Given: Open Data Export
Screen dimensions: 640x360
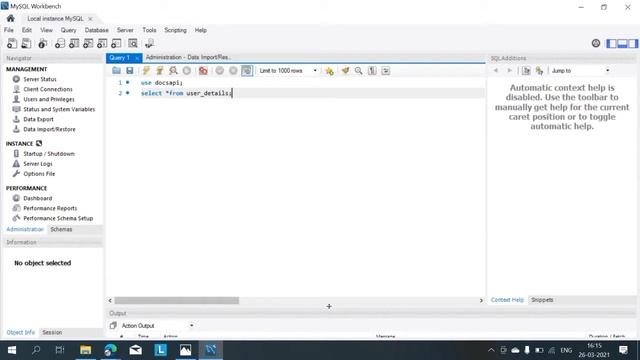Looking at the screenshot, I should pyautogui.click(x=38, y=119).
